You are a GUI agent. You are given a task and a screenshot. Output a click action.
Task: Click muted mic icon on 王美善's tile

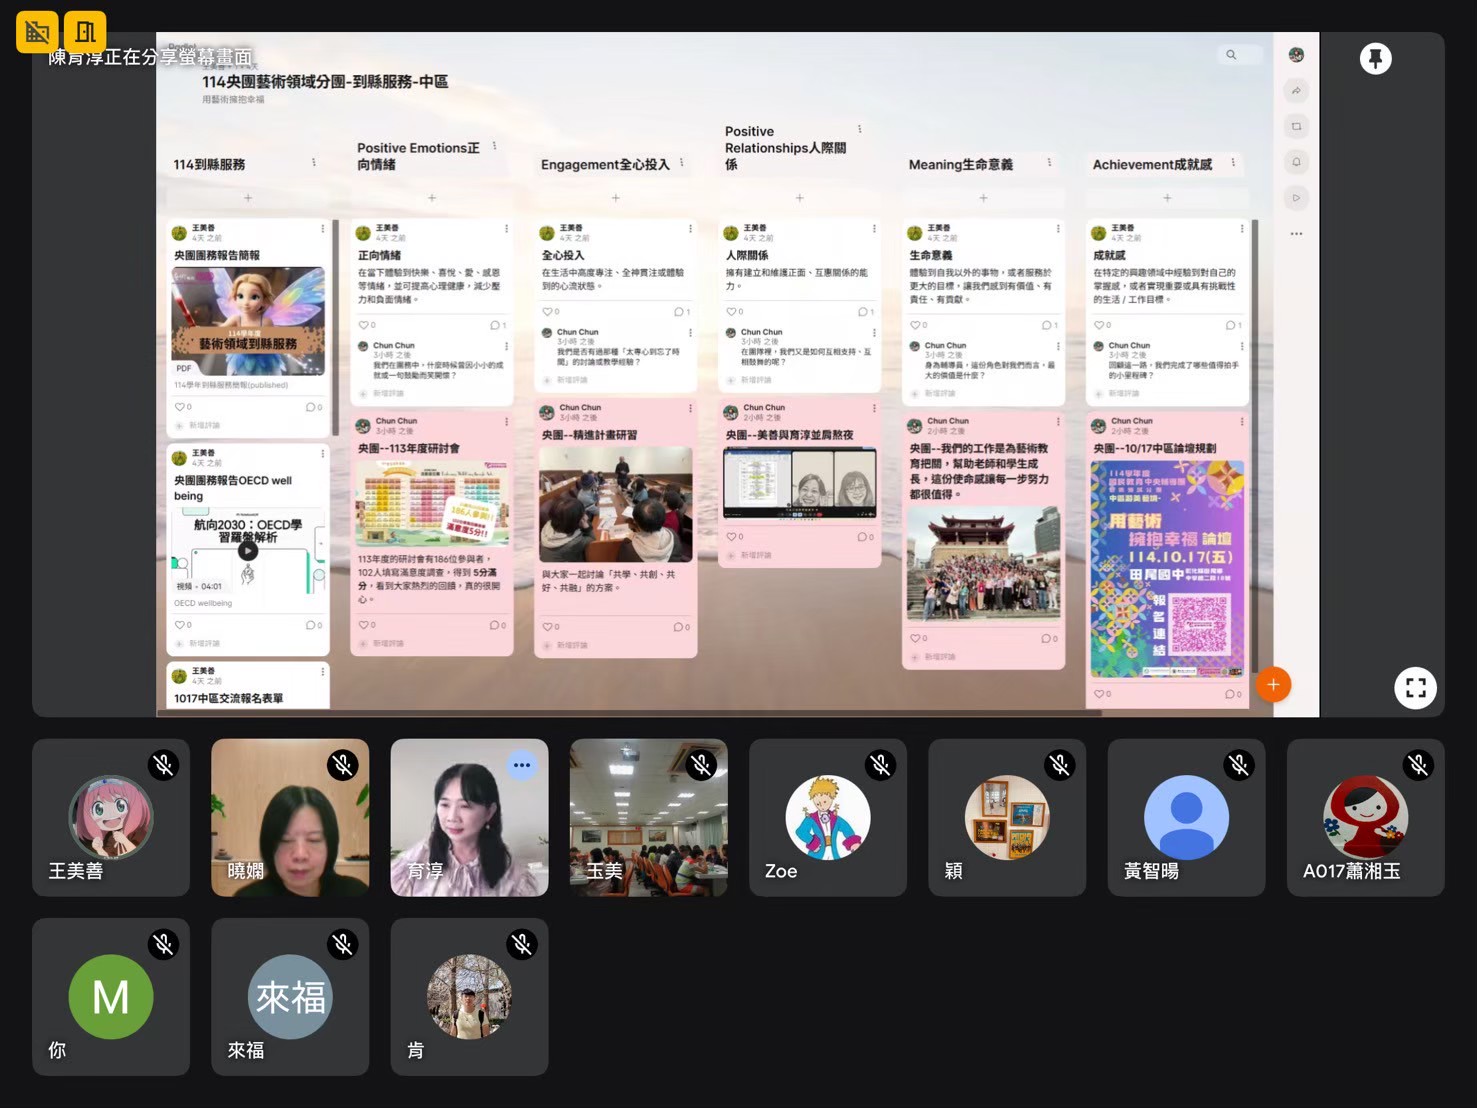click(x=164, y=765)
